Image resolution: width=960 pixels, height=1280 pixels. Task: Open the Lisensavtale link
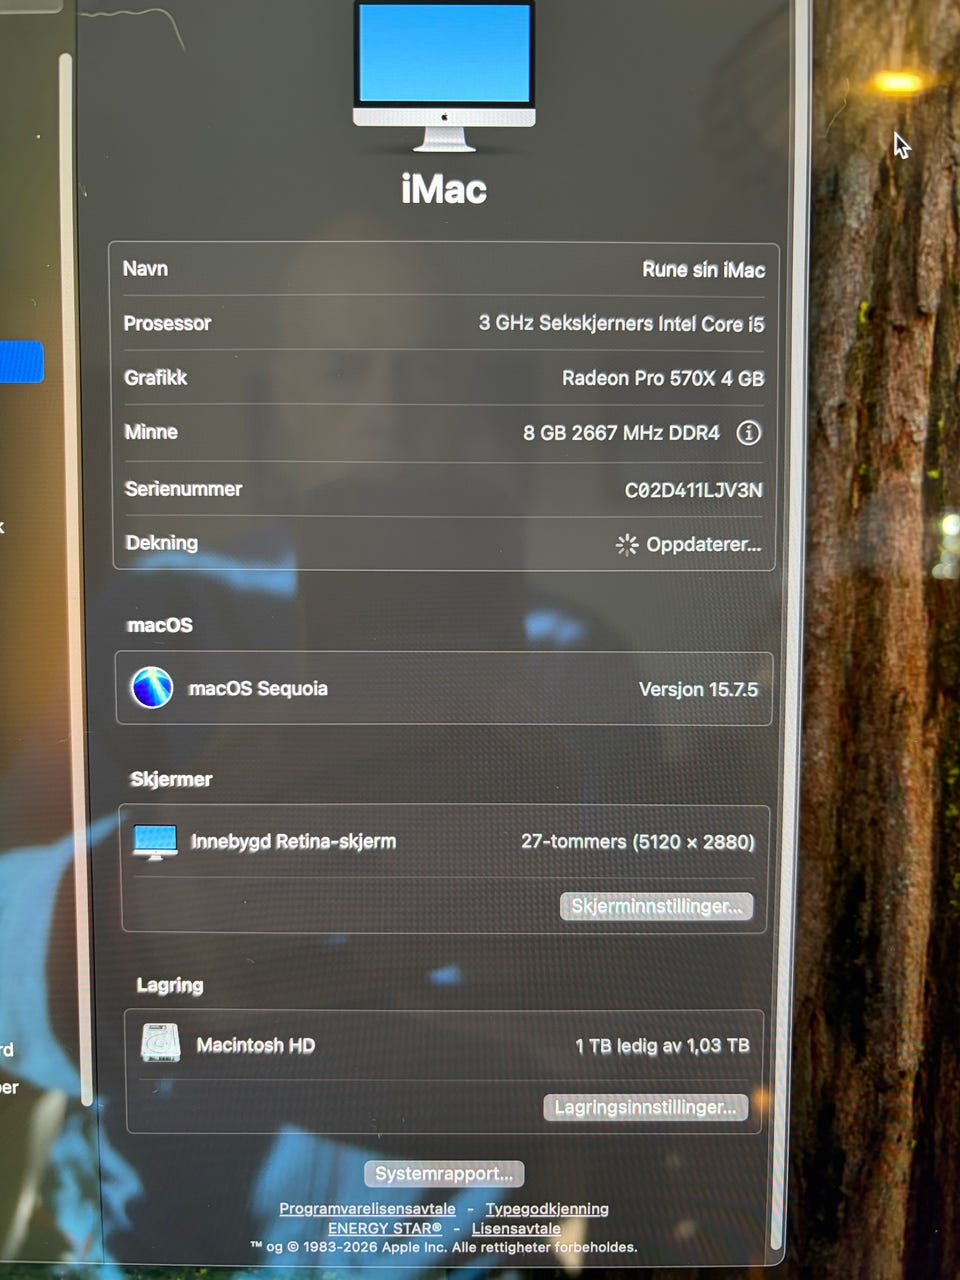tap(516, 1228)
